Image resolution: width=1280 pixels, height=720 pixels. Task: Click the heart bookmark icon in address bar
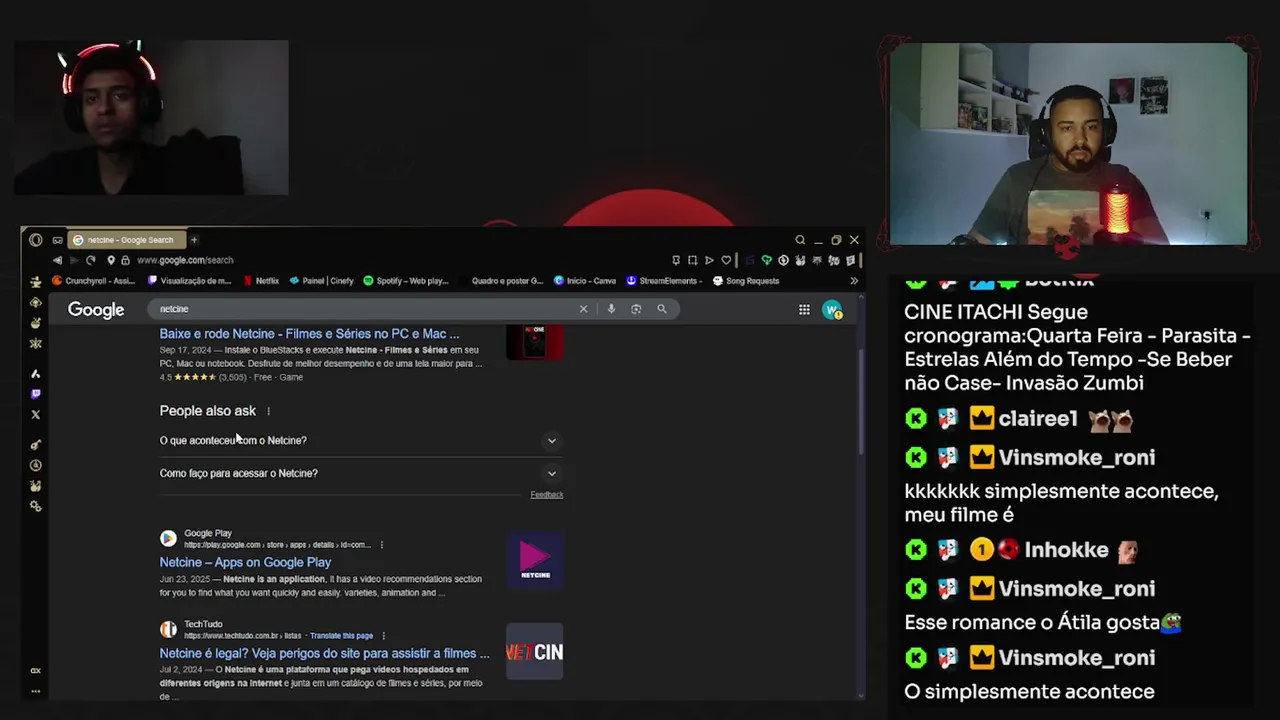point(726,260)
